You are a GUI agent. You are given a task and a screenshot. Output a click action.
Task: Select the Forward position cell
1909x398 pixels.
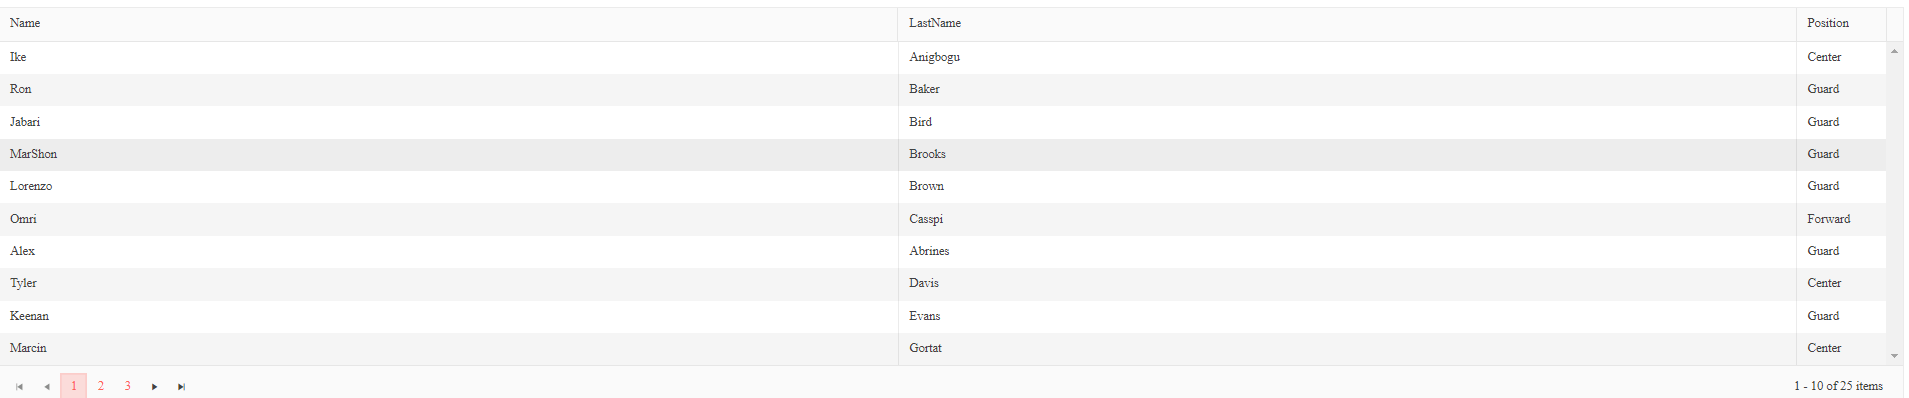[x=1841, y=219]
